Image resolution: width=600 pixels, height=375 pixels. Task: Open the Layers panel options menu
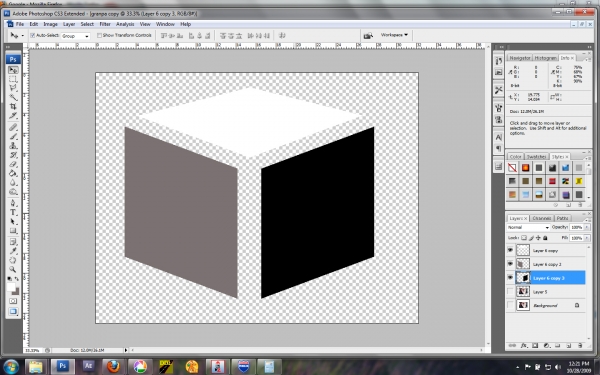click(587, 220)
